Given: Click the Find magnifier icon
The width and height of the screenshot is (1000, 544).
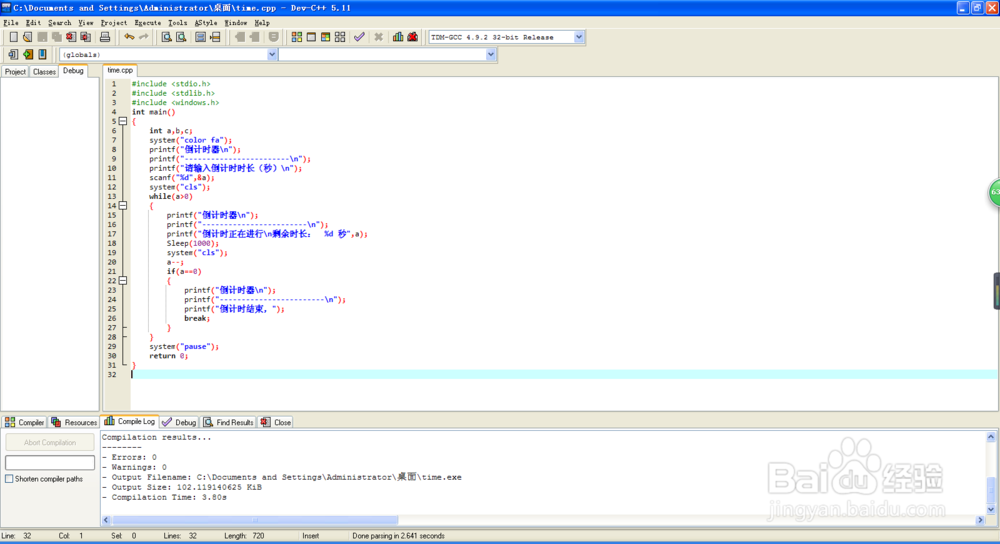Looking at the screenshot, I should [166, 37].
